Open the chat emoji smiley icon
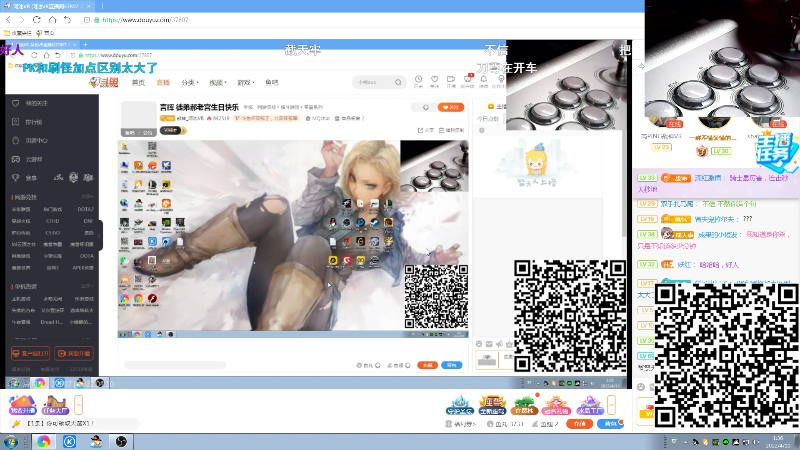The image size is (800, 450). click(641, 387)
